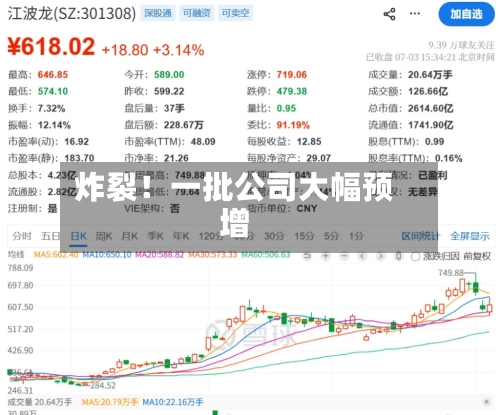Open the three-dot more options menu
This screenshot has height=415, width=500.
pos(415,13)
